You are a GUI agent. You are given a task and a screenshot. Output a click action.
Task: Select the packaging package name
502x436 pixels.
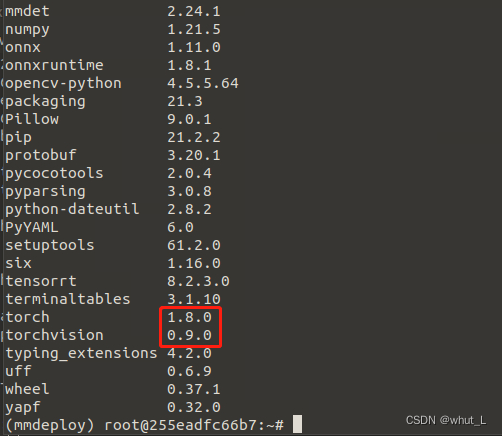click(45, 102)
